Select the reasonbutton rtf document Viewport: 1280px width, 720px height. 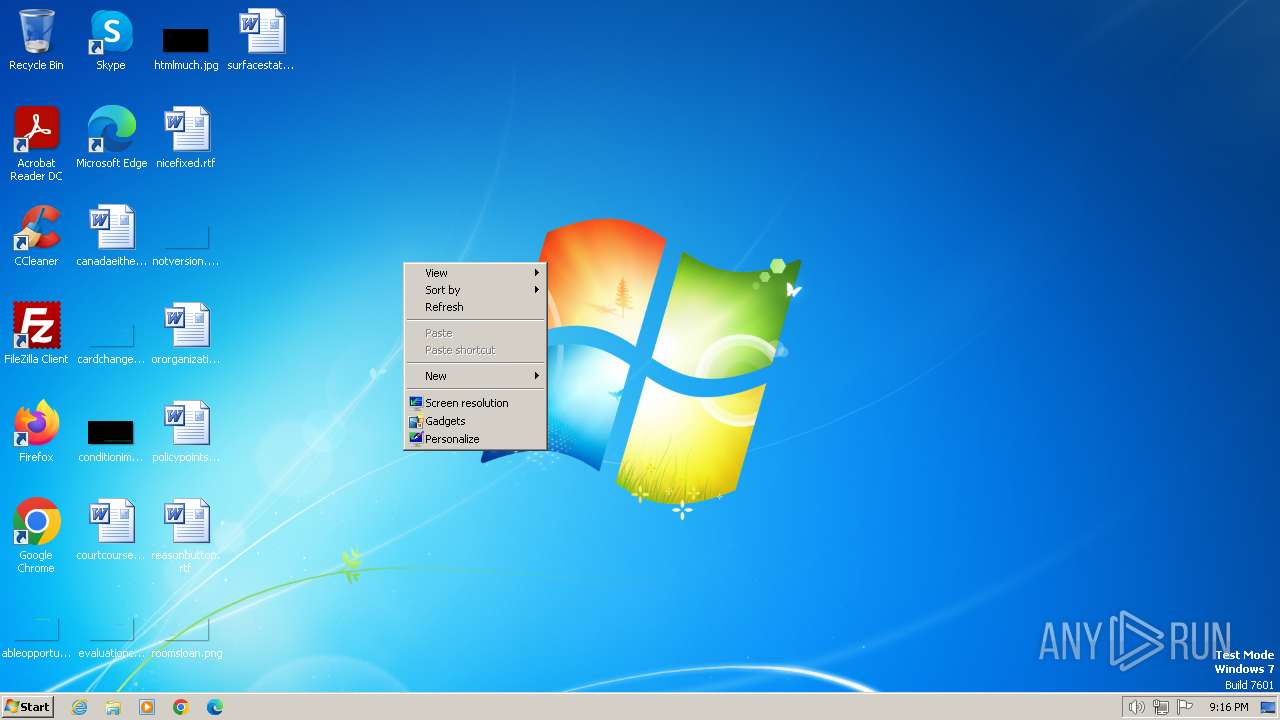click(x=186, y=536)
